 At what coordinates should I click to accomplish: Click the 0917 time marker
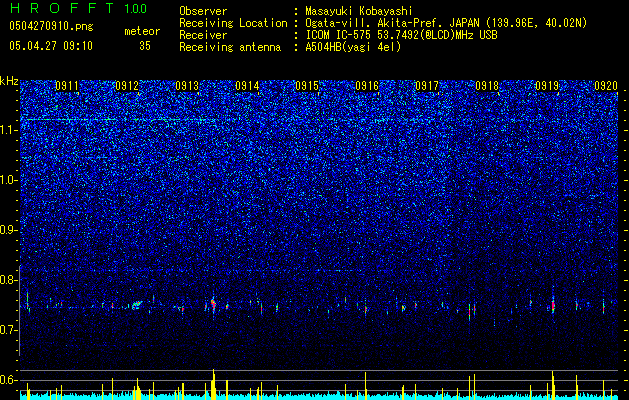pyautogui.click(x=427, y=86)
